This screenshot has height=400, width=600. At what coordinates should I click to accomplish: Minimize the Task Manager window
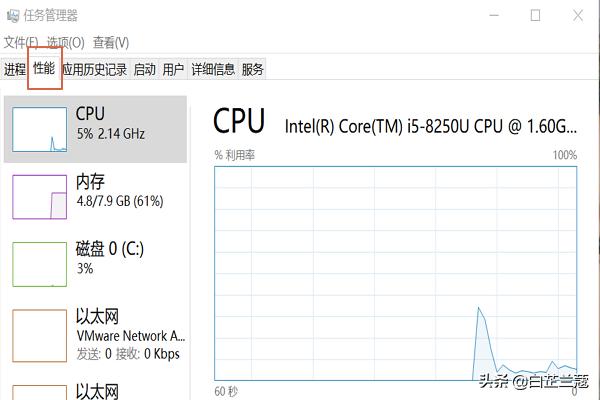coord(494,16)
